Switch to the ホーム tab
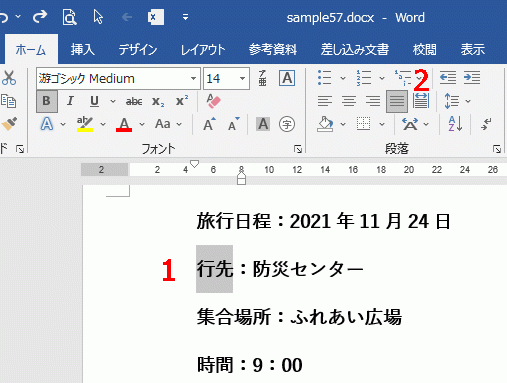This screenshot has width=507, height=383. coord(31,50)
